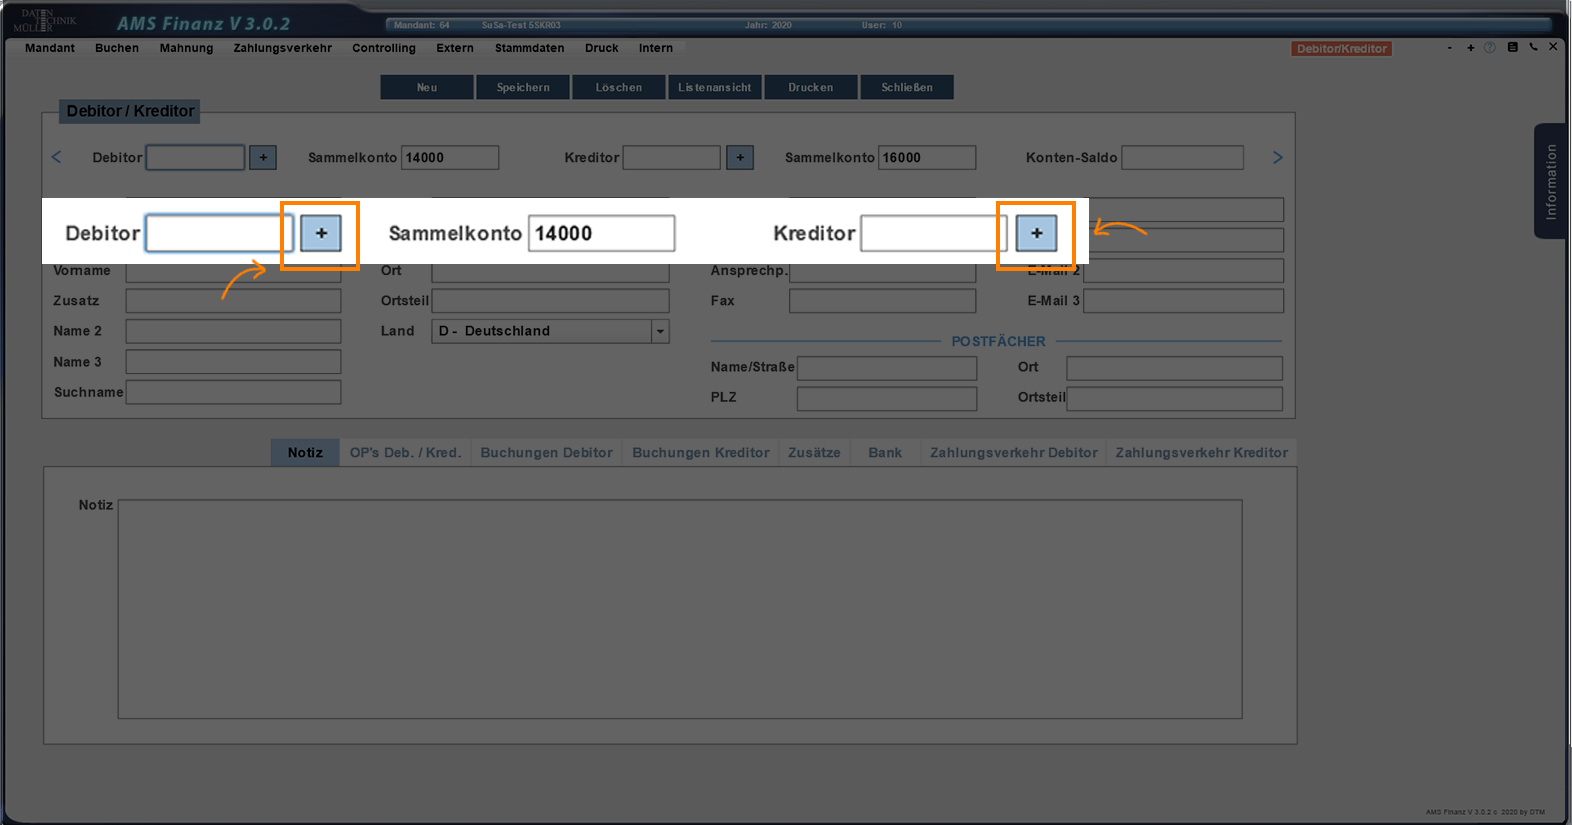This screenshot has width=1572, height=825.
Task: Click the Neu button
Action: point(427,88)
